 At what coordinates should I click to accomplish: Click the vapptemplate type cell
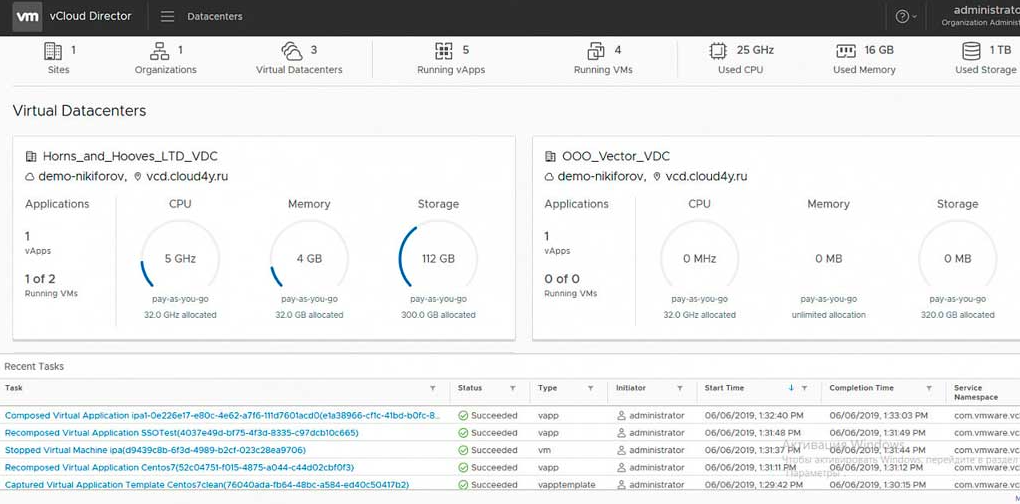(x=567, y=484)
